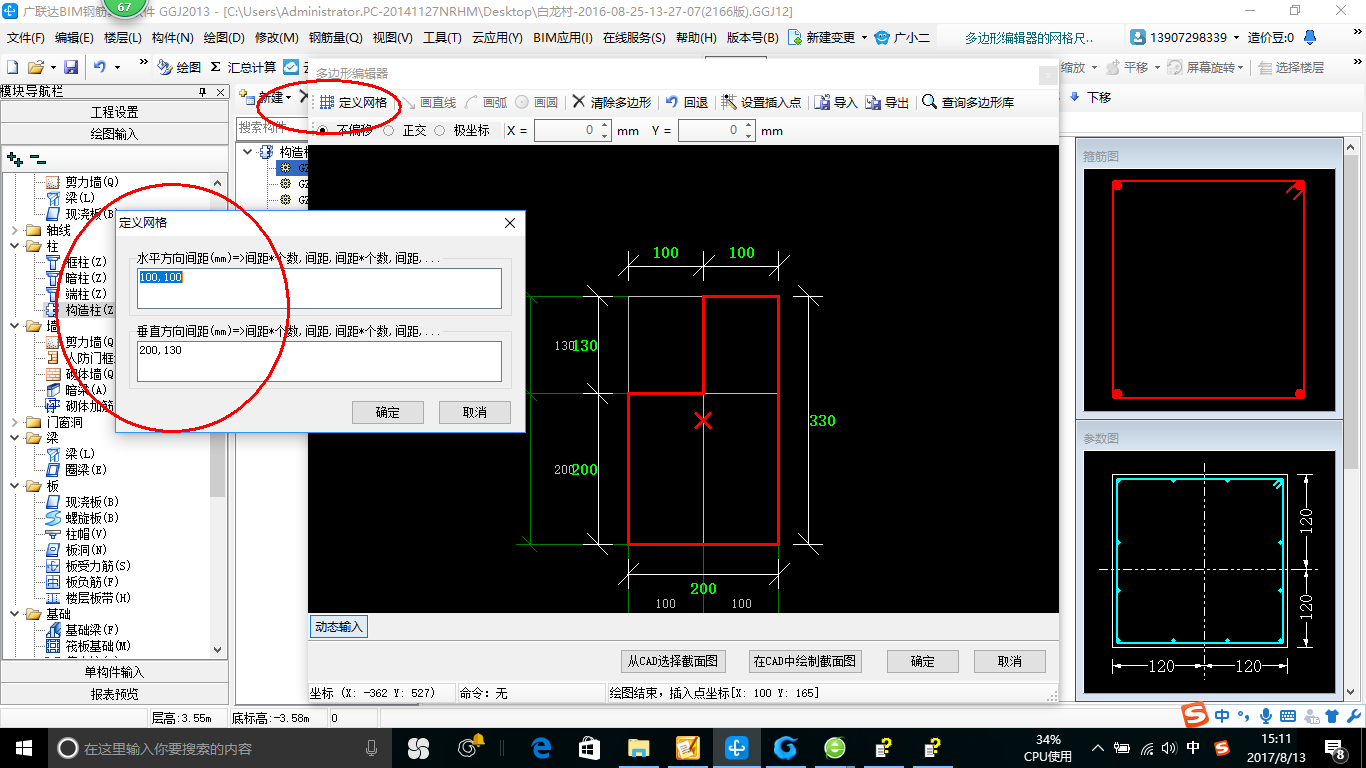
Task: Click the 垂直方向间距 input field
Action: 319,361
